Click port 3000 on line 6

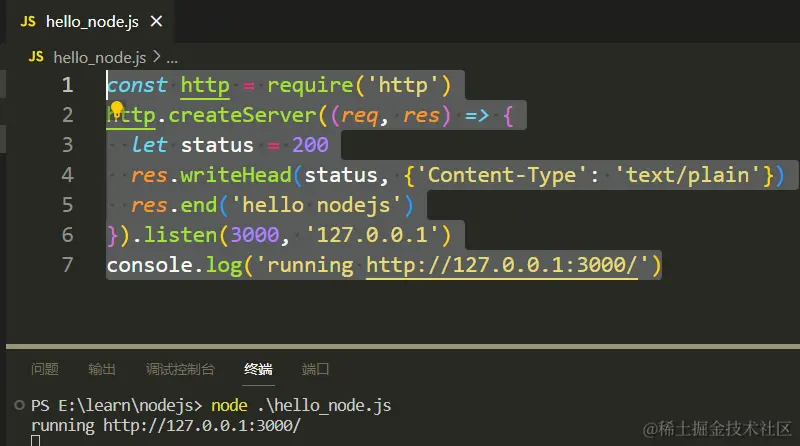(255, 235)
